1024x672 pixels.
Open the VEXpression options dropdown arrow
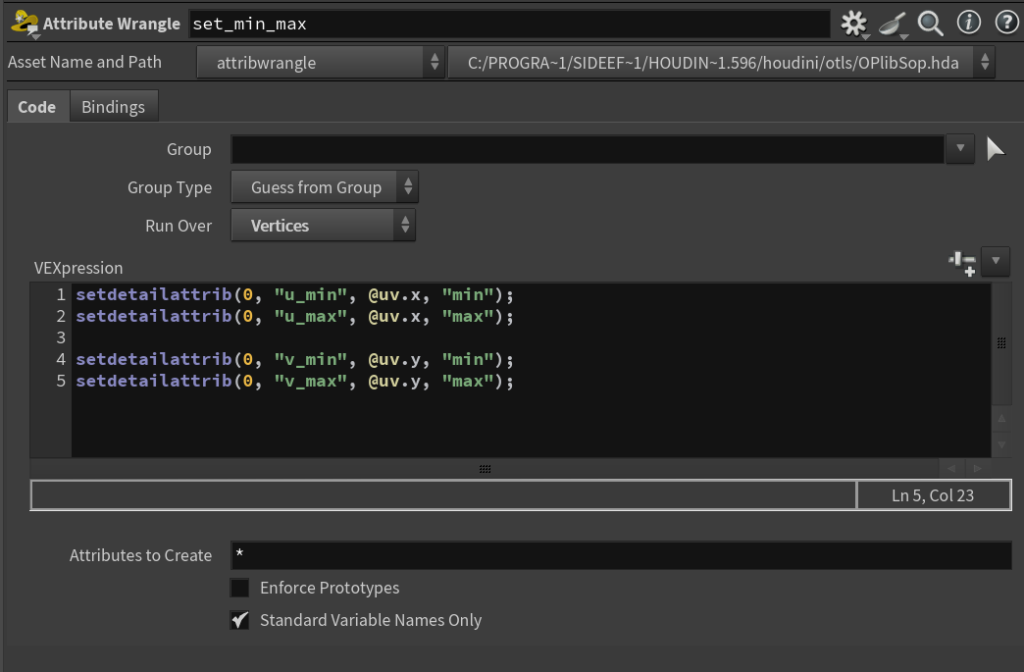click(996, 262)
